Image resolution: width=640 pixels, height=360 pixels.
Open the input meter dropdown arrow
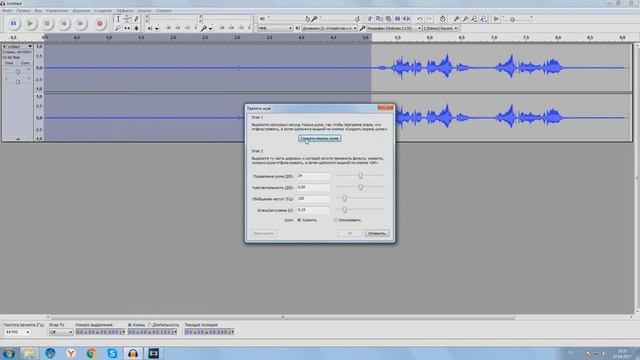(211, 29)
